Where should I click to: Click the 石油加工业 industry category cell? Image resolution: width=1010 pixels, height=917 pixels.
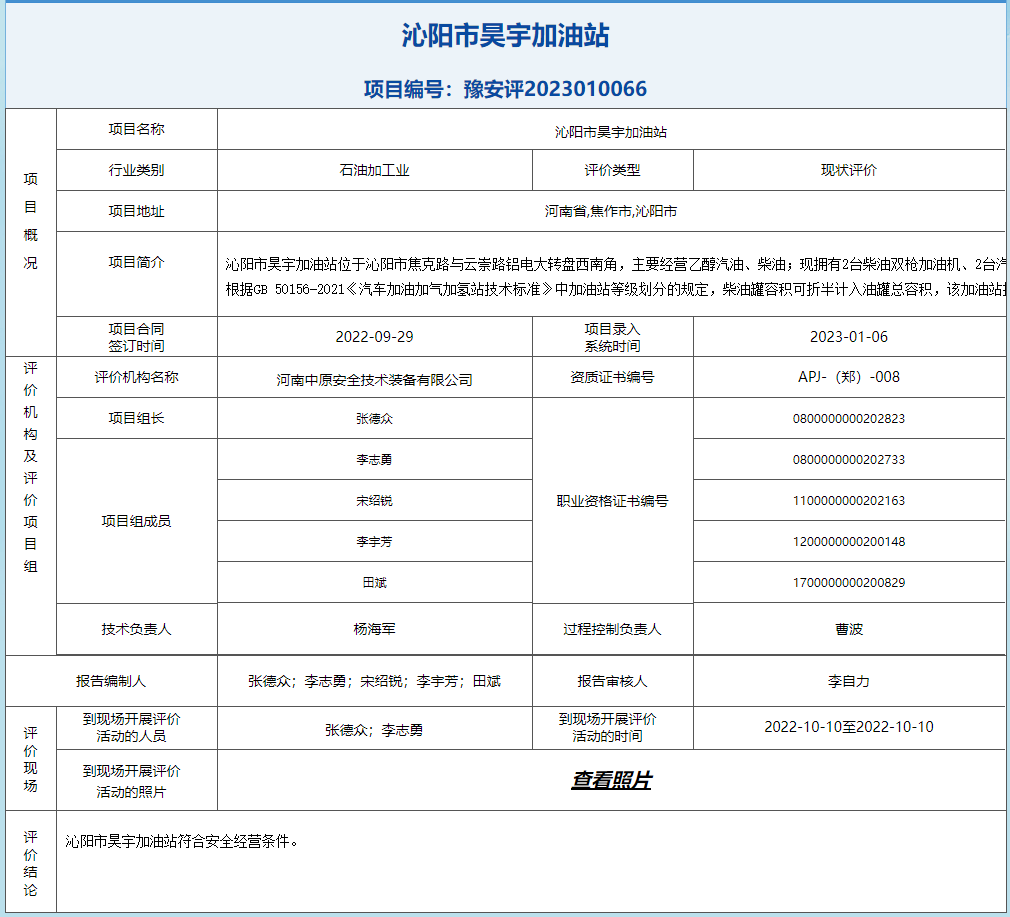click(x=375, y=170)
